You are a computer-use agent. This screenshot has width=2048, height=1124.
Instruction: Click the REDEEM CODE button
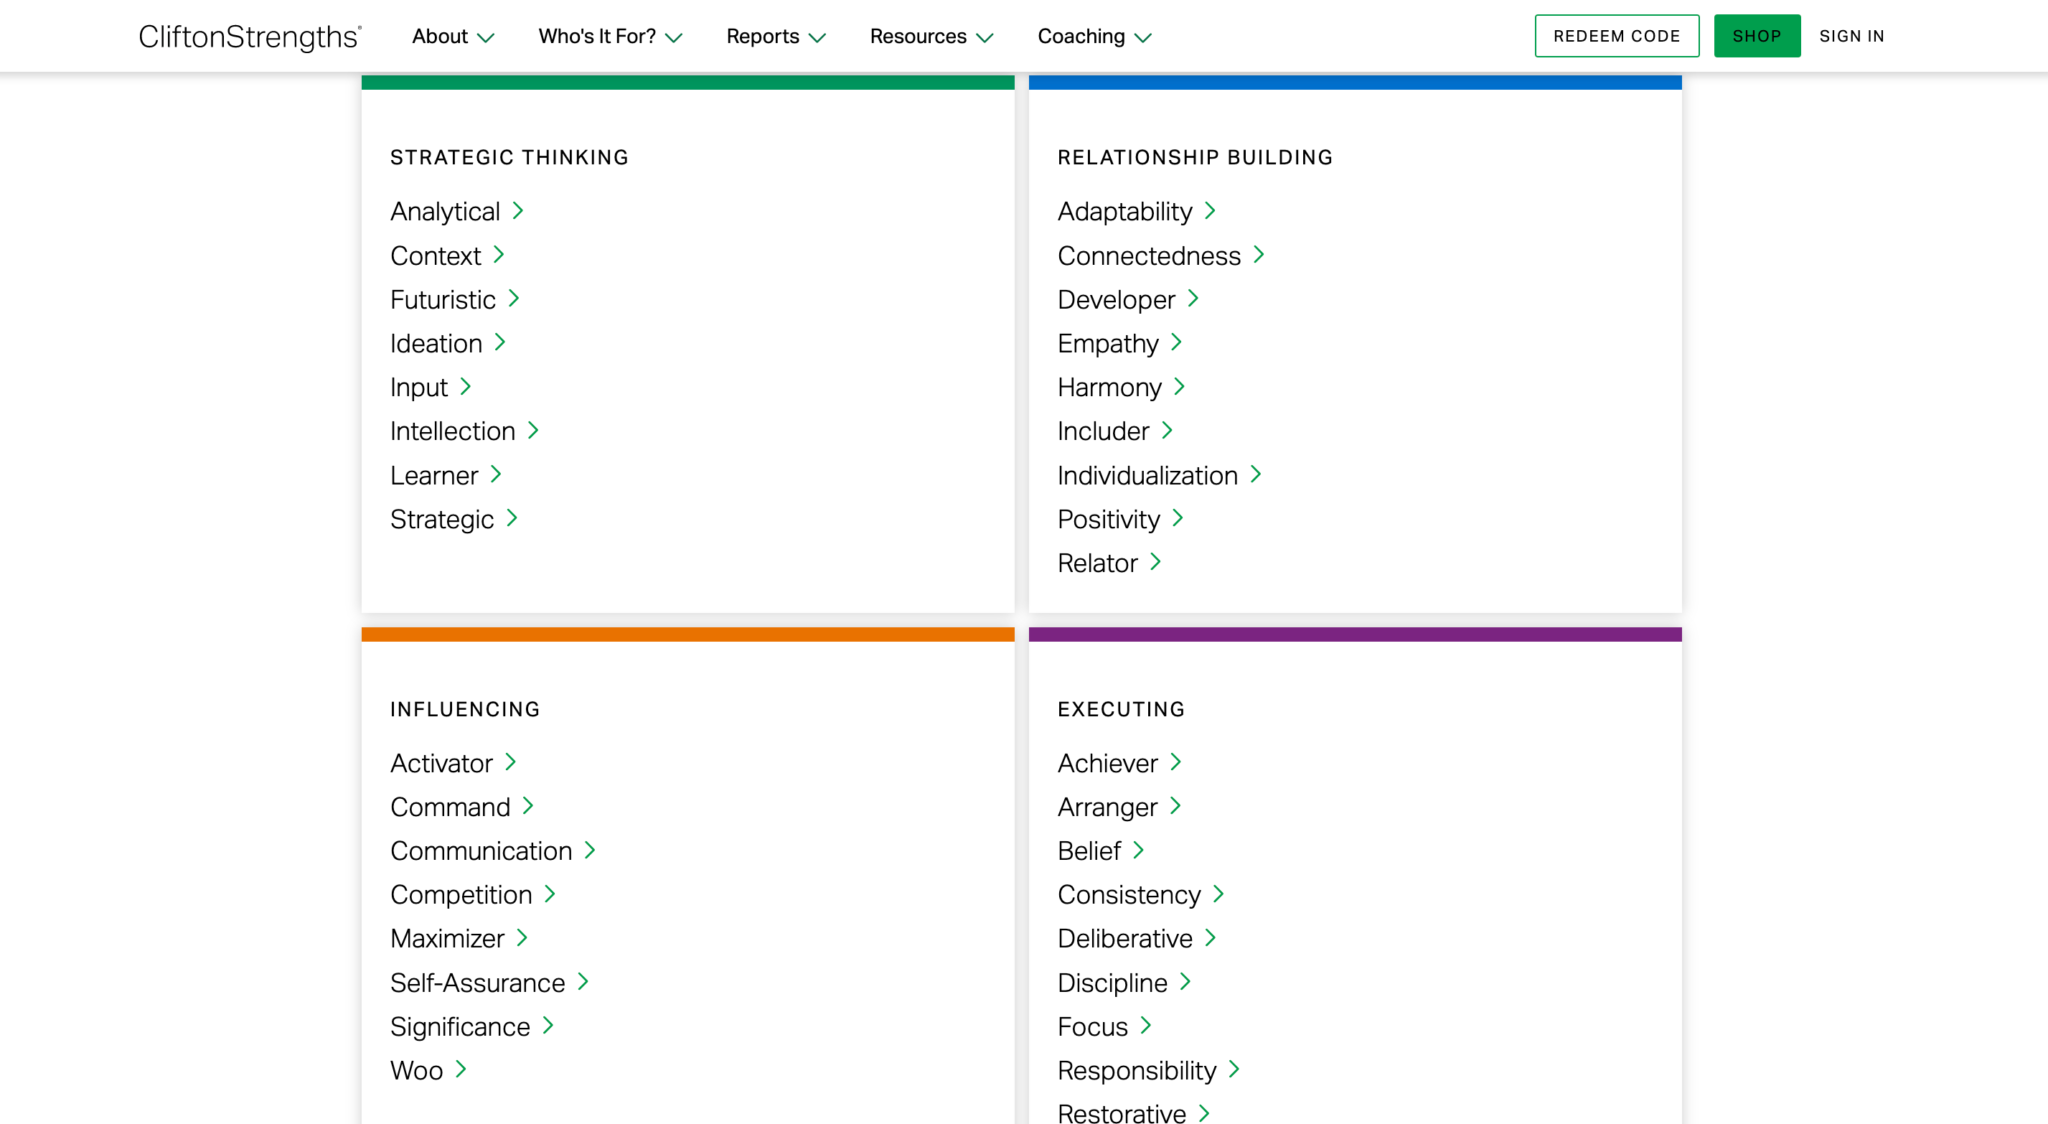1616,36
